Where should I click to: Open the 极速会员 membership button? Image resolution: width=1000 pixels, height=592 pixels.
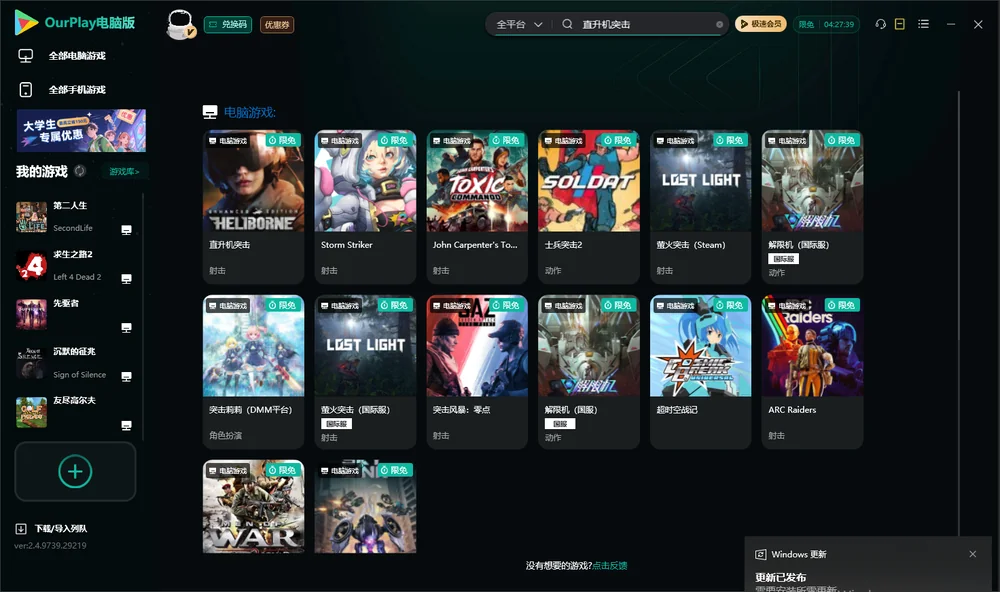pyautogui.click(x=761, y=24)
